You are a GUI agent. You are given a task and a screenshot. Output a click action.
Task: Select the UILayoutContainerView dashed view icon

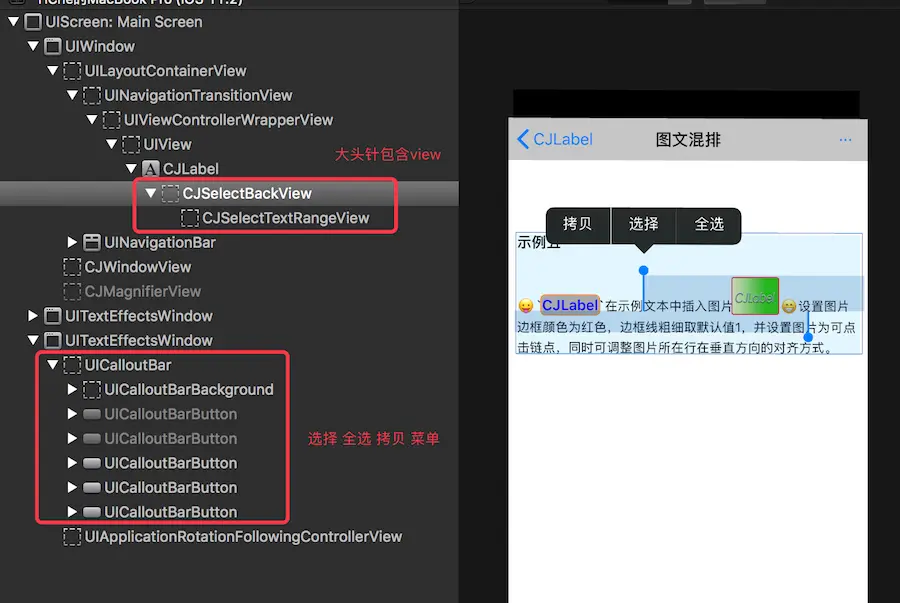point(72,71)
